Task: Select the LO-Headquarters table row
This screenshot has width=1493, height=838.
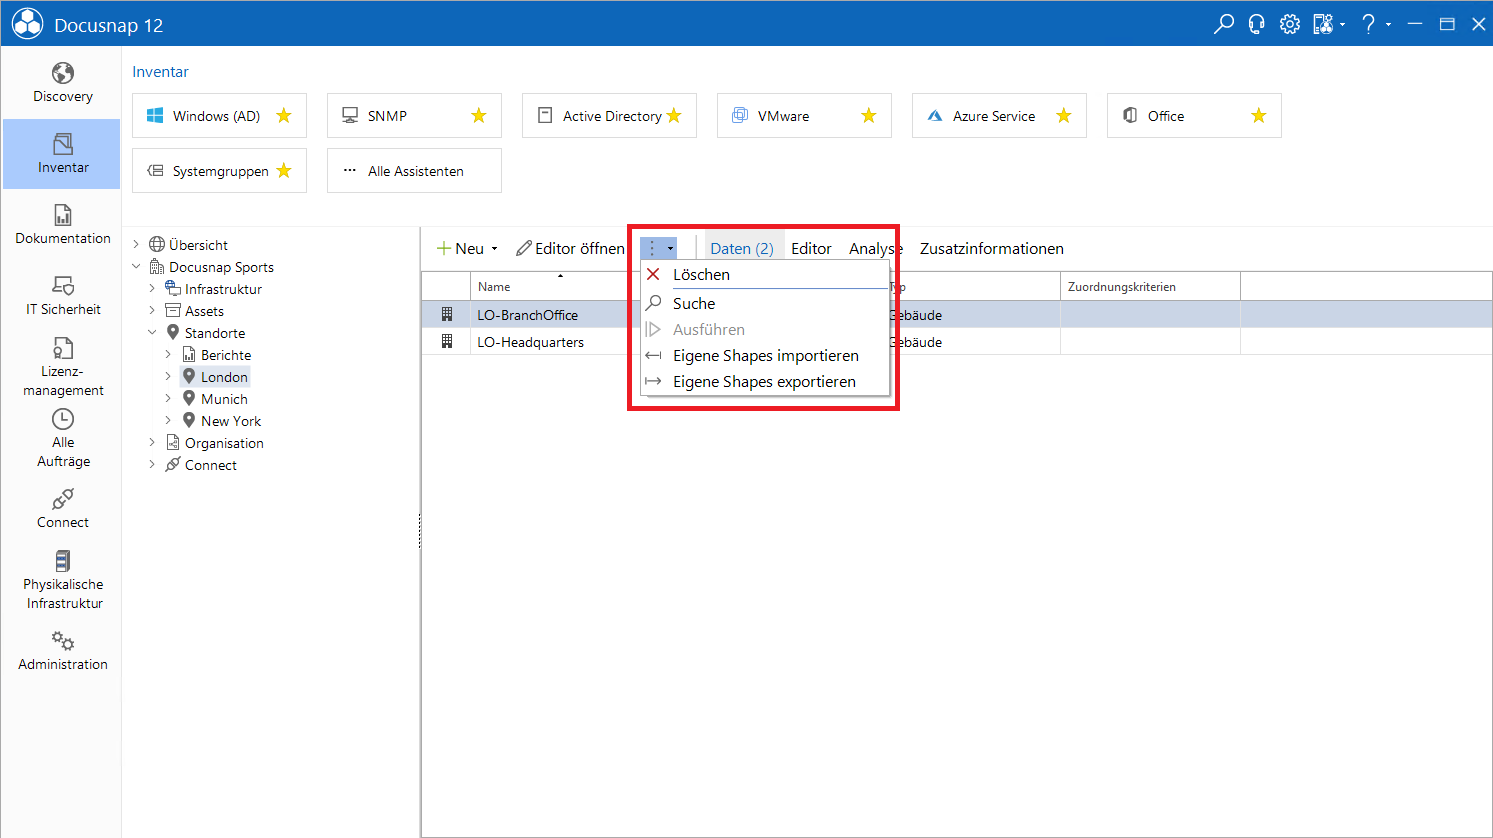Action: pyautogui.click(x=957, y=342)
